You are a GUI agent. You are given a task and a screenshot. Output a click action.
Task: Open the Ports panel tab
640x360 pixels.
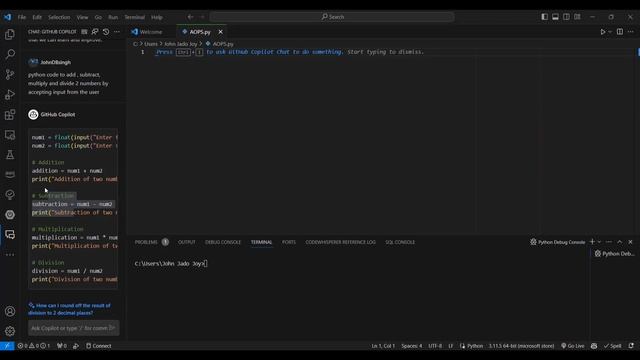point(289,242)
